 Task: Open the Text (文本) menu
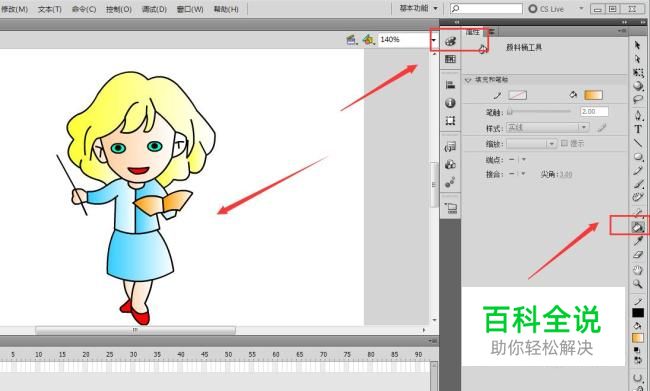tap(50, 9)
